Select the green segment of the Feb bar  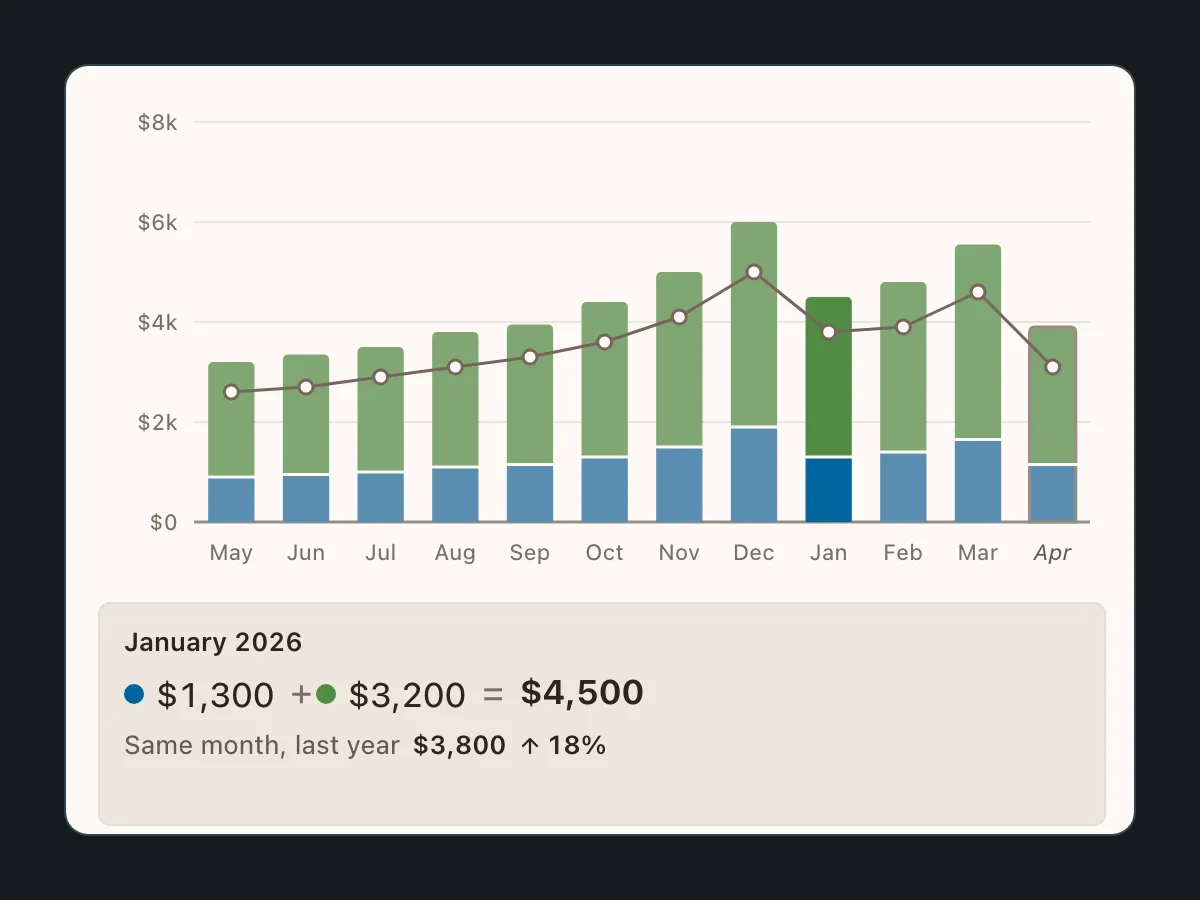point(903,367)
